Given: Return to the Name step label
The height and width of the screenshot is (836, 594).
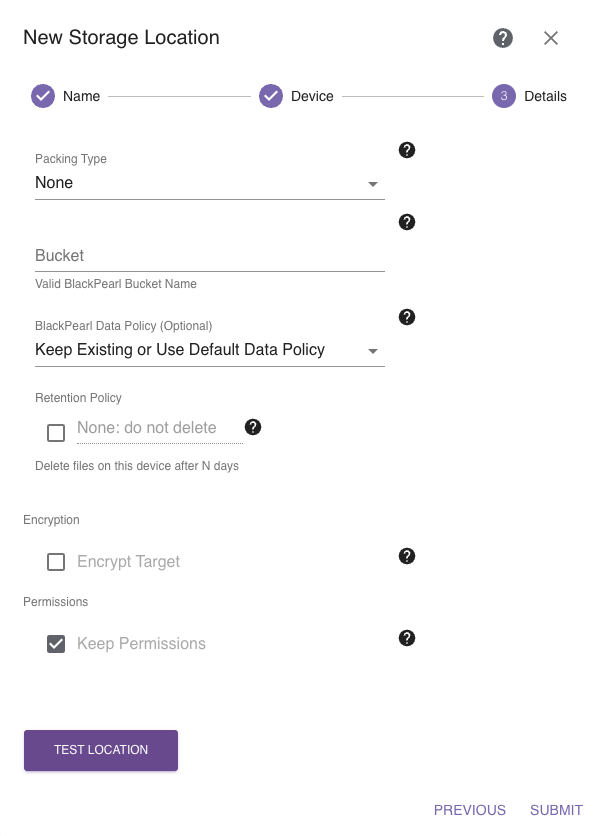Looking at the screenshot, I should click(x=81, y=97).
